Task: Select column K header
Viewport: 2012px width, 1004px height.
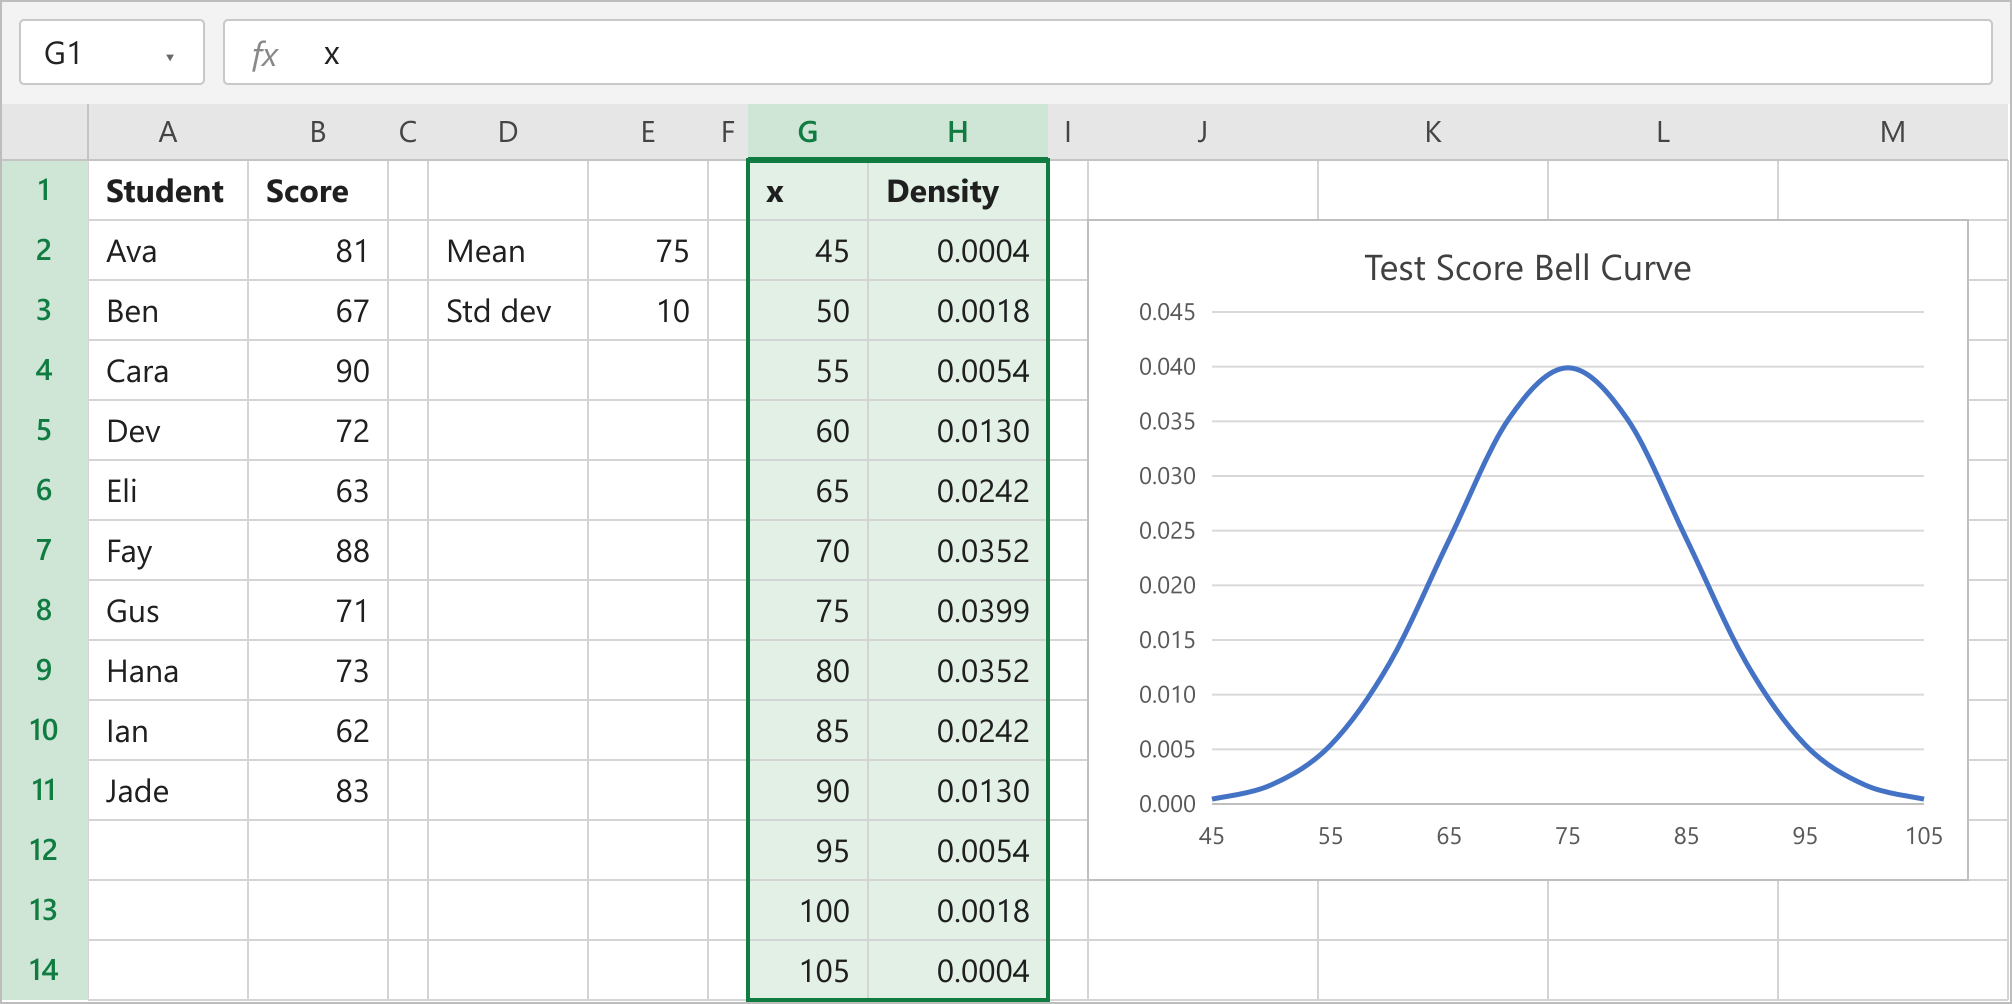Action: [1433, 132]
